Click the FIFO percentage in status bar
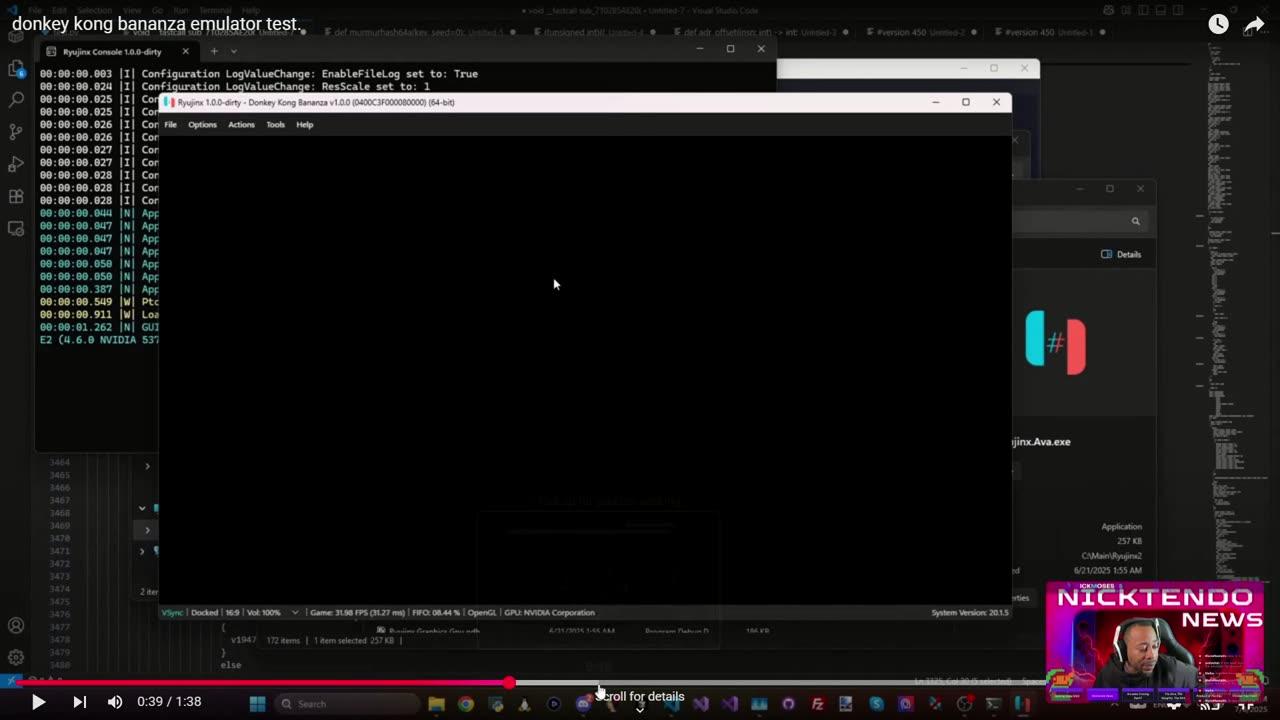 point(435,612)
